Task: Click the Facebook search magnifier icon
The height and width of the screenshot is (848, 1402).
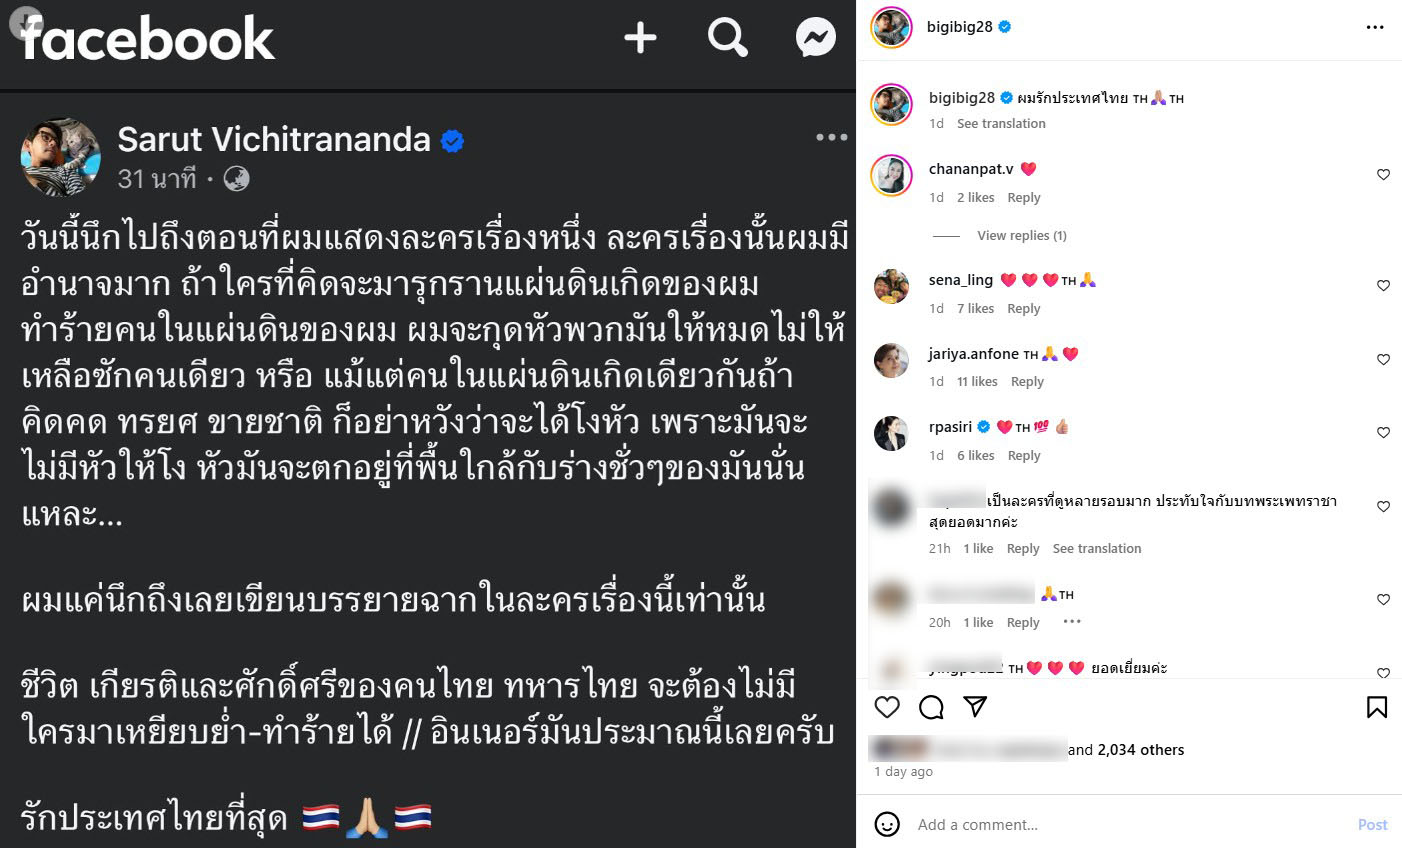Action: pos(728,38)
